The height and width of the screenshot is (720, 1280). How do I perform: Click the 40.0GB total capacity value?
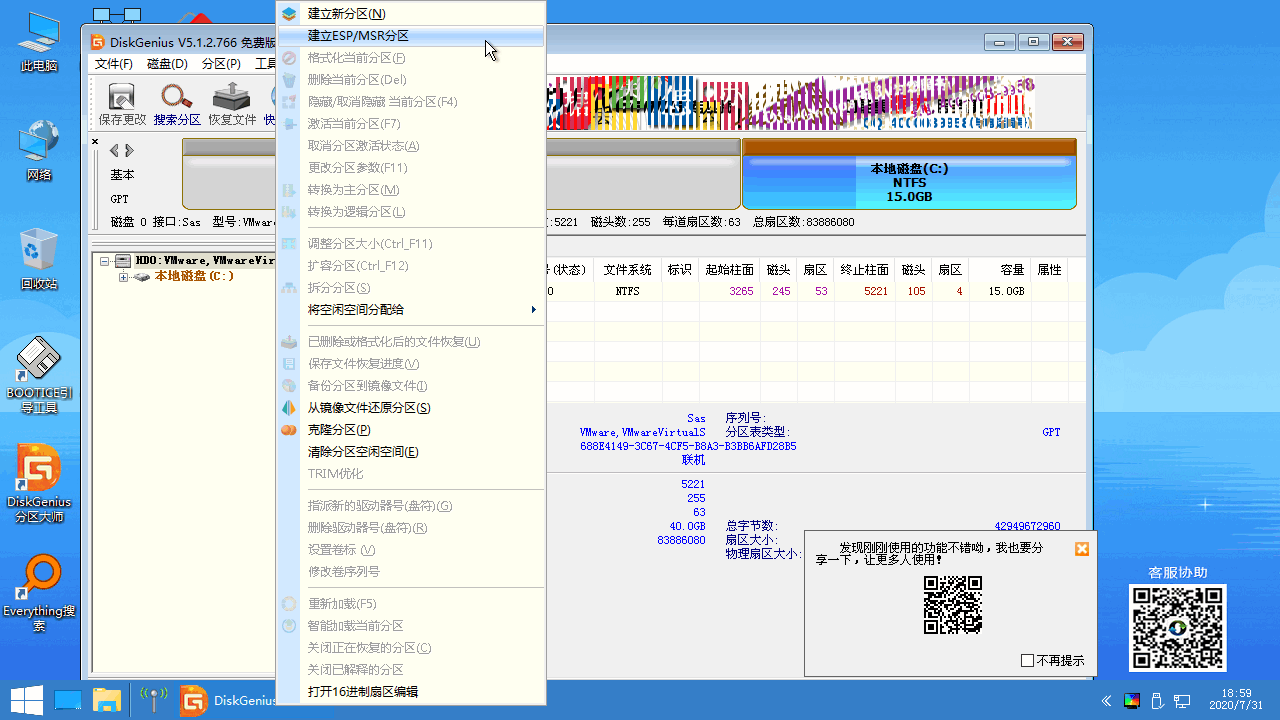687,526
